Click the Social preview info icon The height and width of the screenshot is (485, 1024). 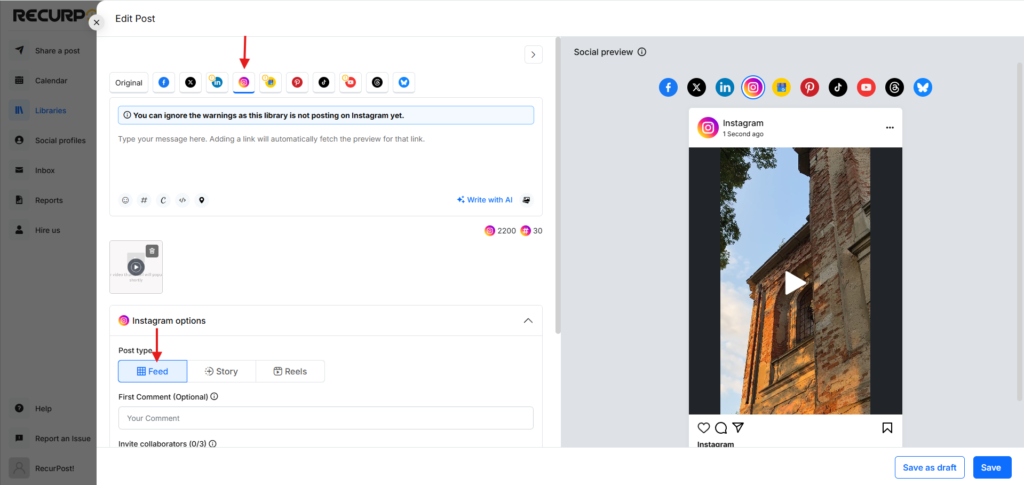click(642, 52)
